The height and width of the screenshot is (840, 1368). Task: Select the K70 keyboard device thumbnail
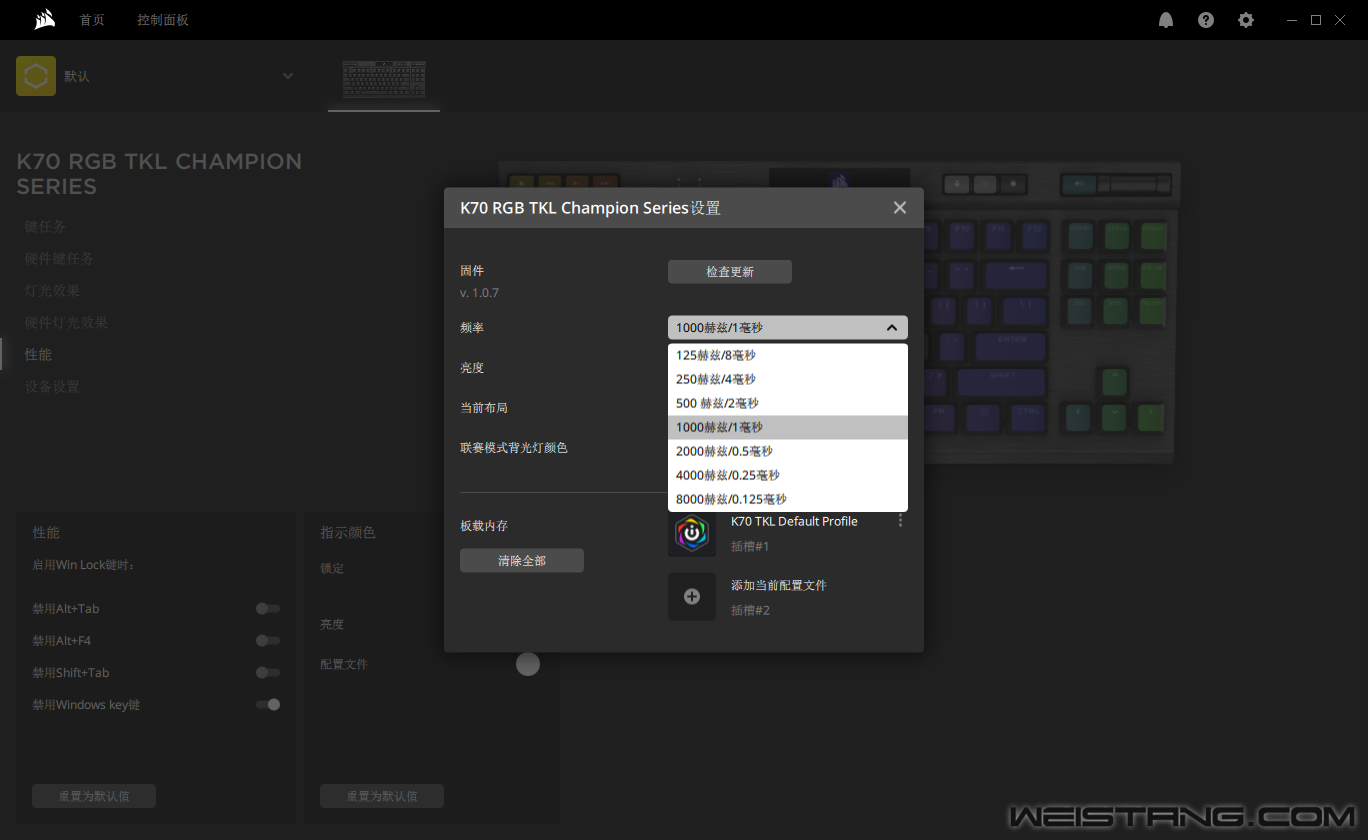tap(384, 79)
